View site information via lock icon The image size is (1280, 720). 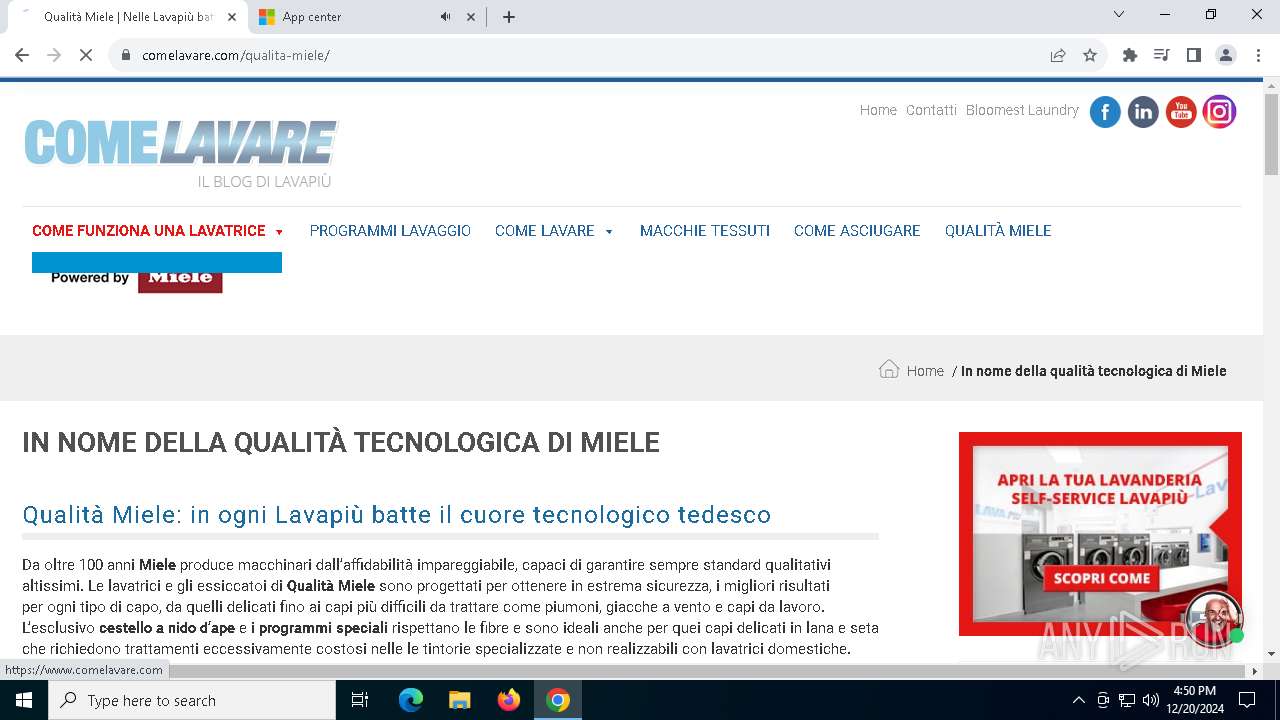pos(126,55)
